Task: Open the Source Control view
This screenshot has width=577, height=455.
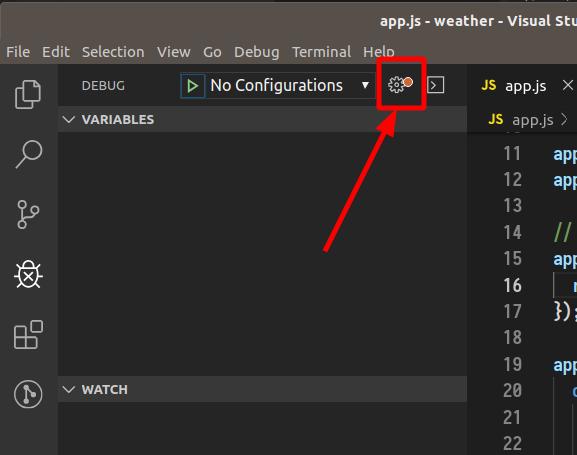Action: point(28,215)
